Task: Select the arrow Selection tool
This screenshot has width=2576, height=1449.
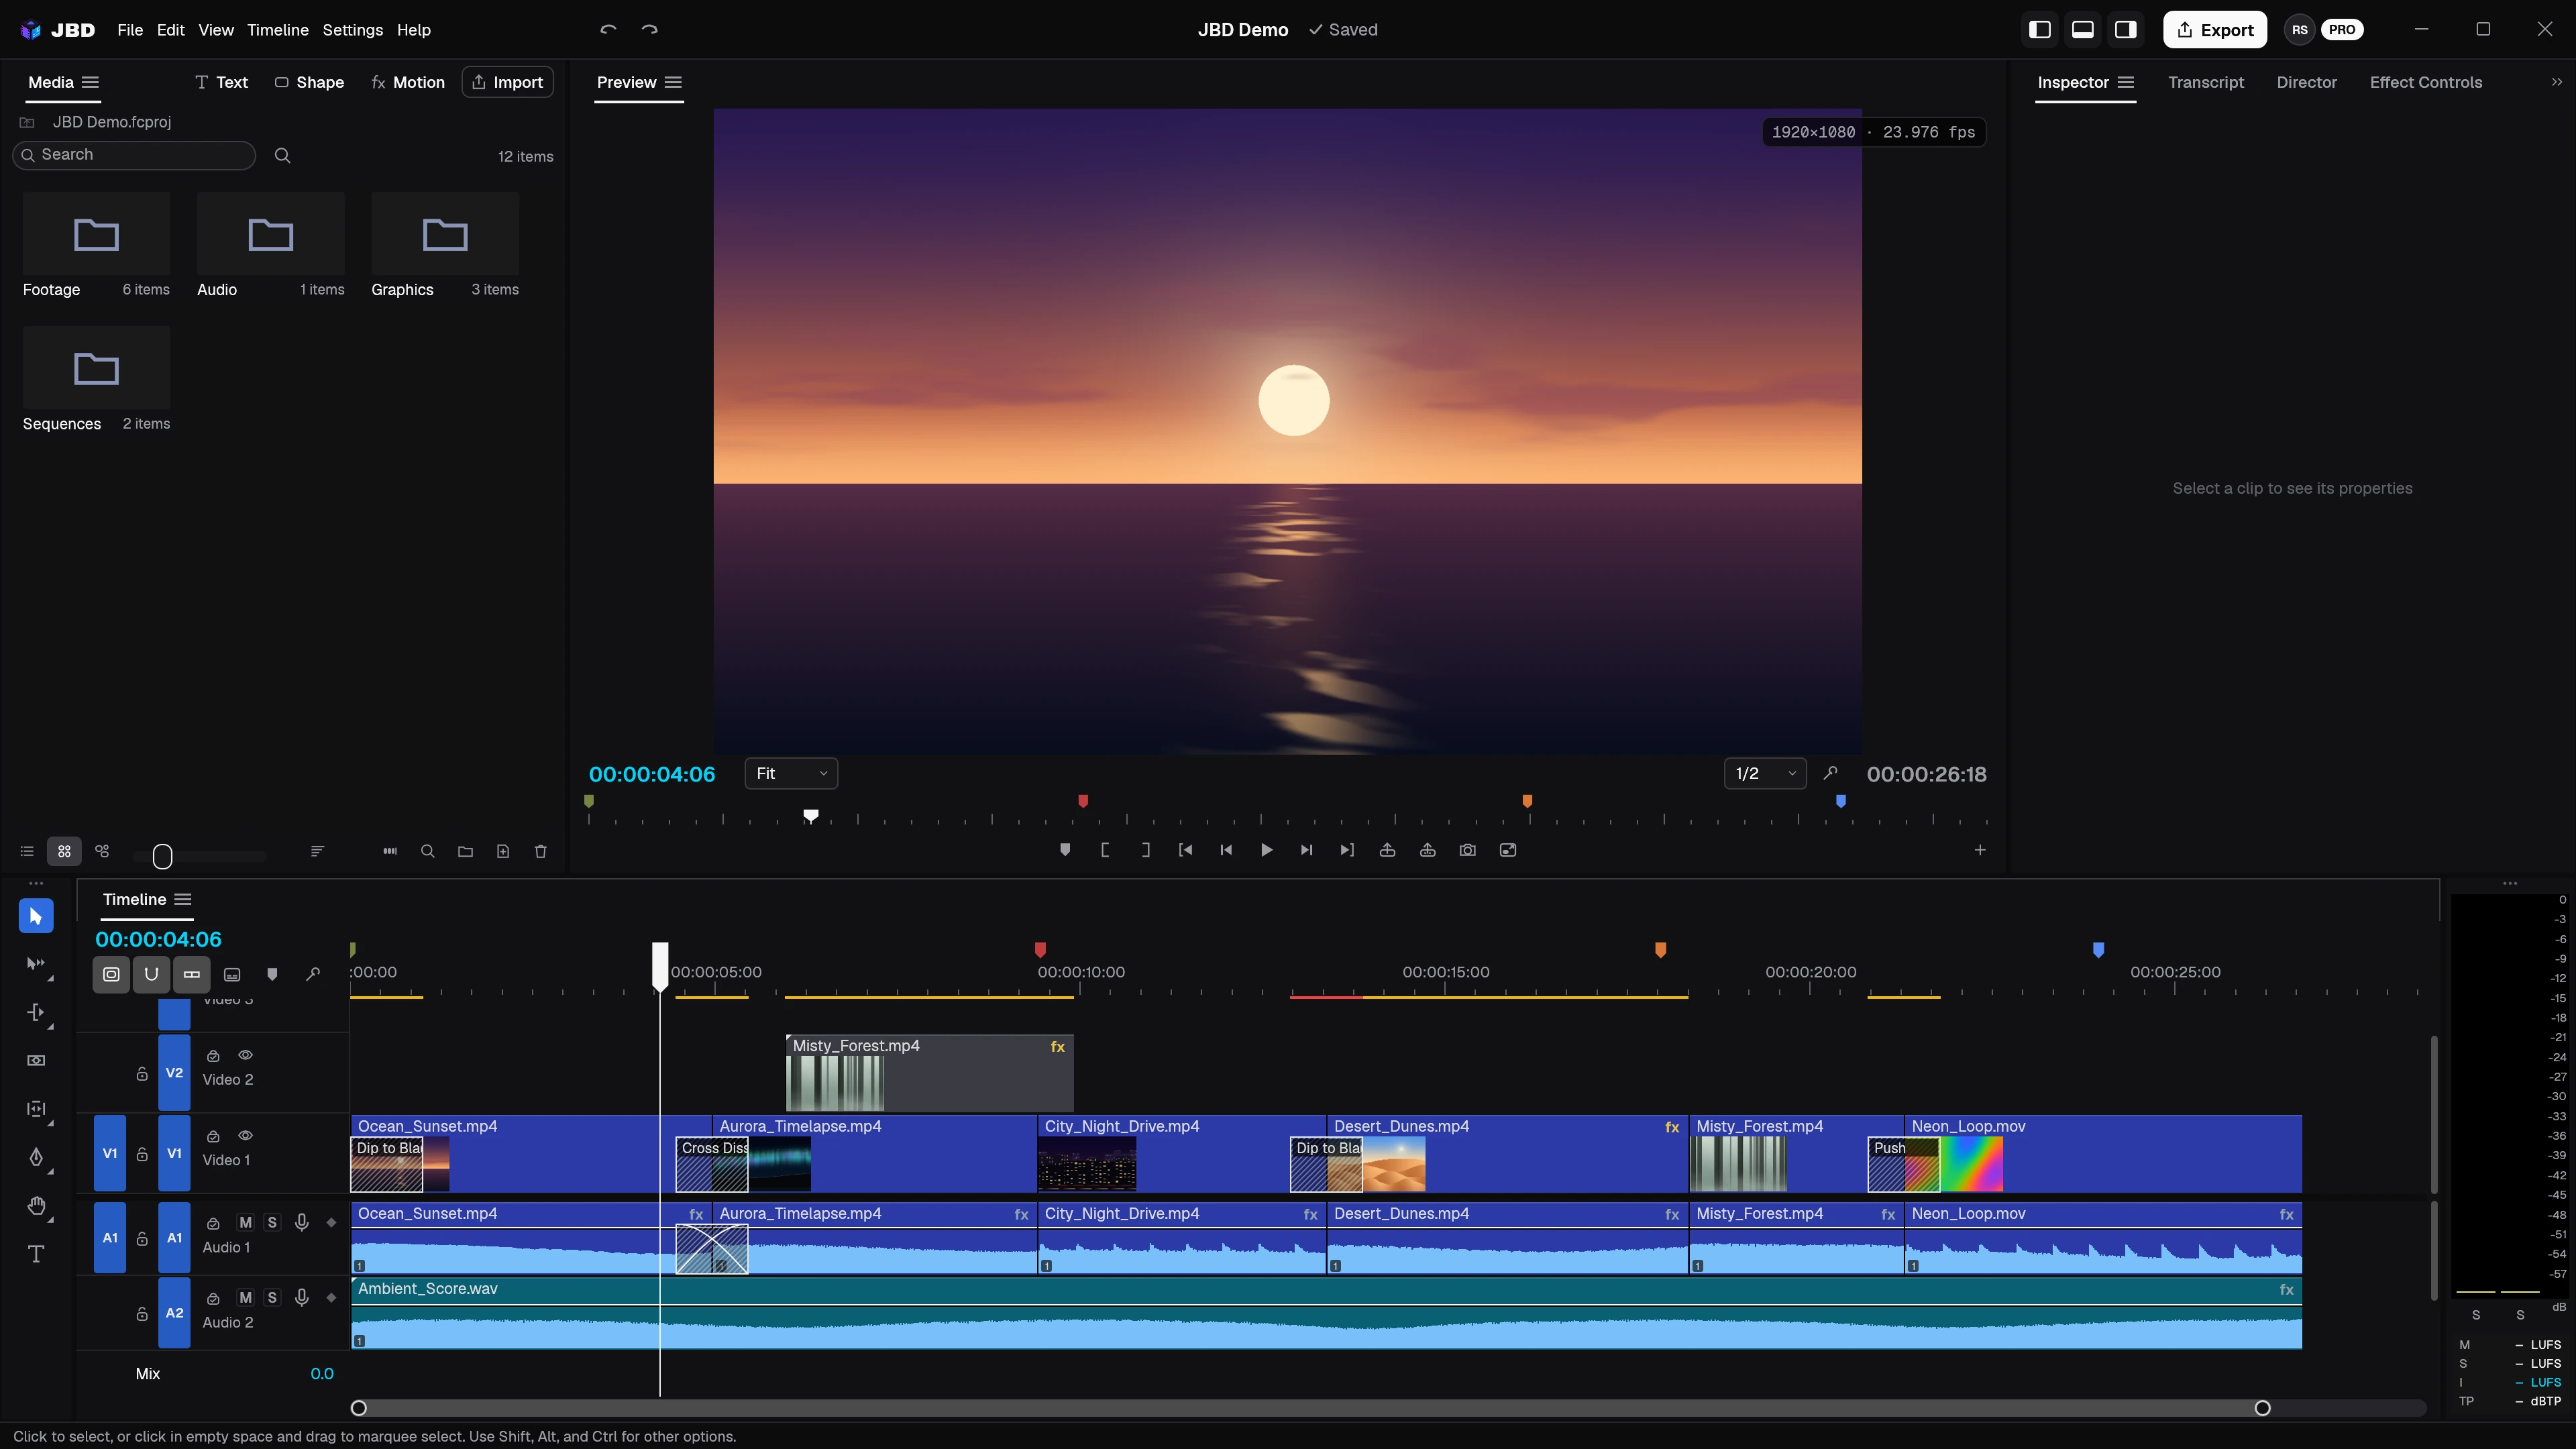Action: (36, 916)
